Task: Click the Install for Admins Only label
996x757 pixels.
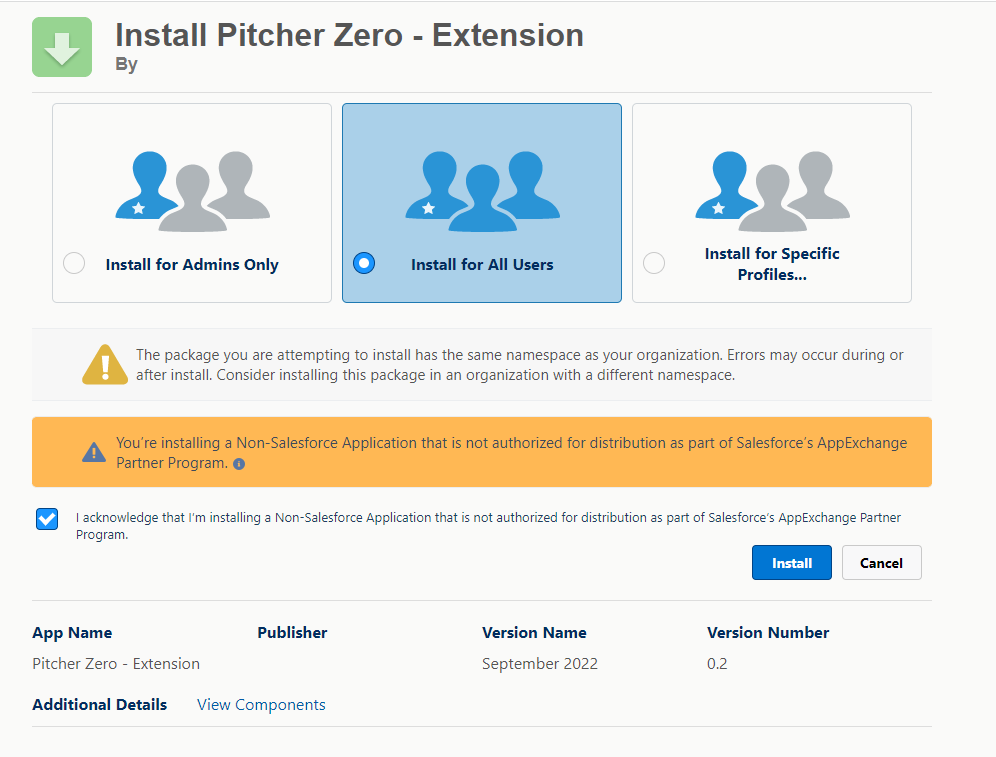Action: [192, 265]
